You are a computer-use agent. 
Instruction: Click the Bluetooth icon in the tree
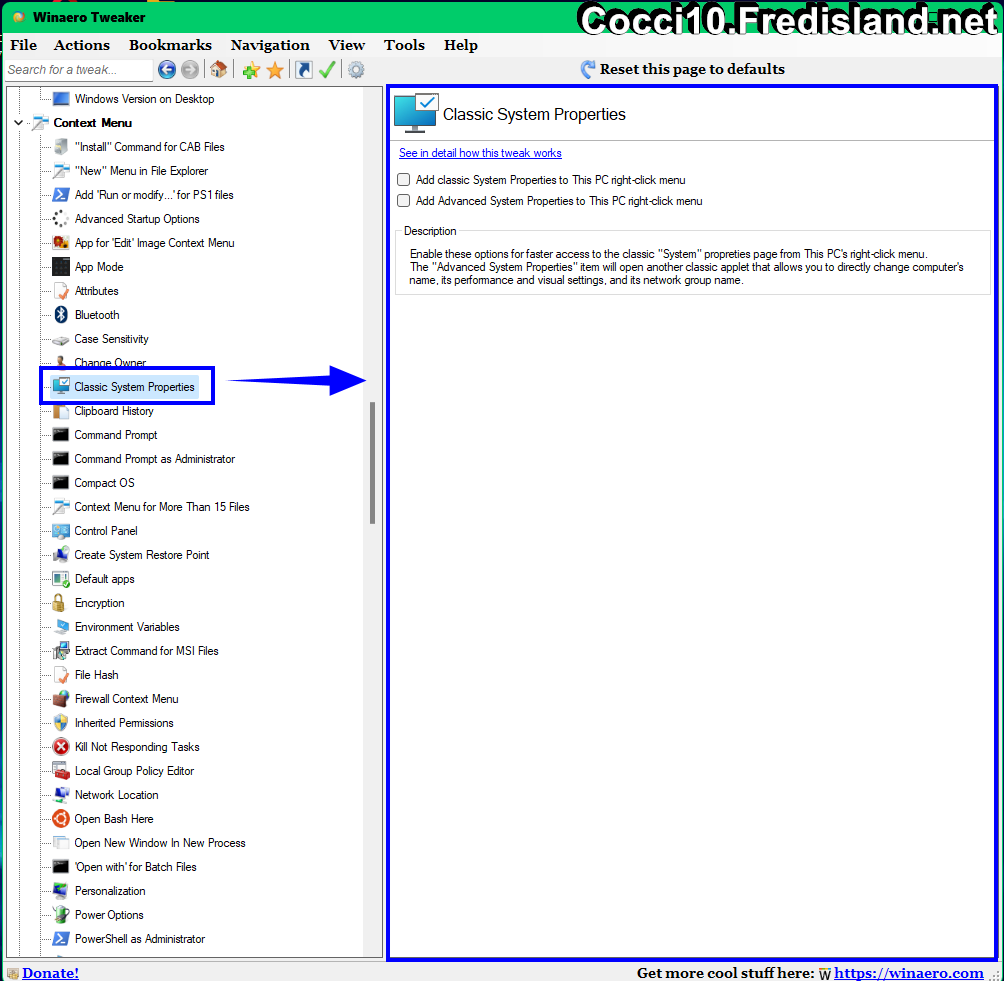(x=61, y=314)
